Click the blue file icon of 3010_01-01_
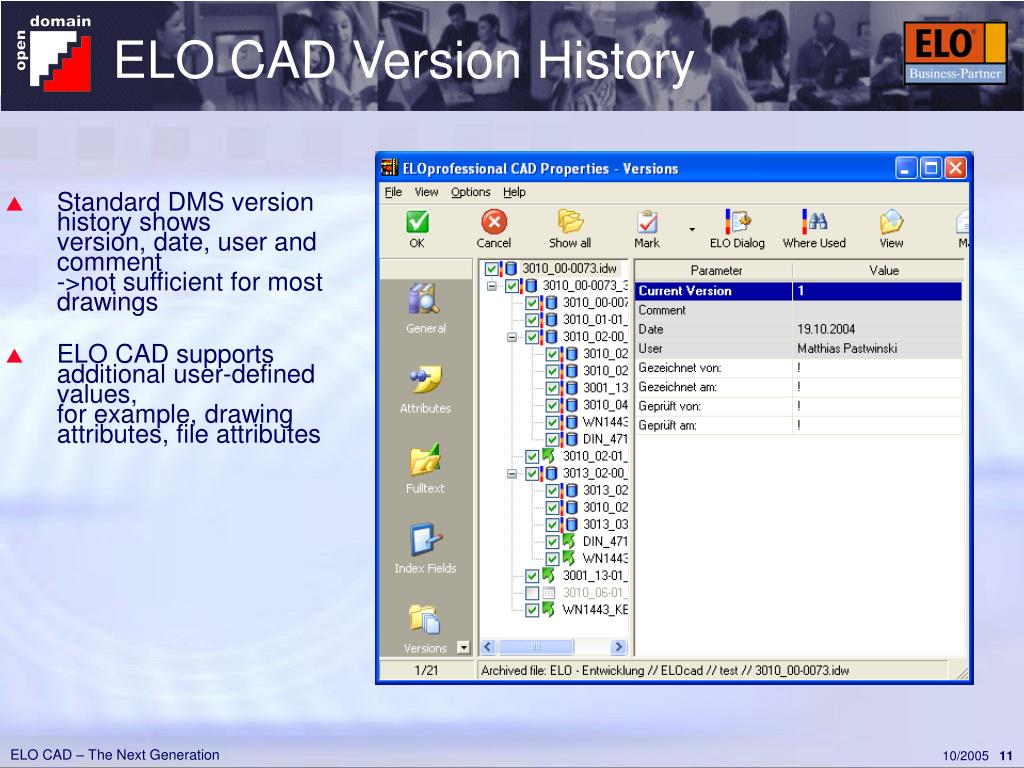This screenshot has width=1024, height=768. tap(552, 319)
